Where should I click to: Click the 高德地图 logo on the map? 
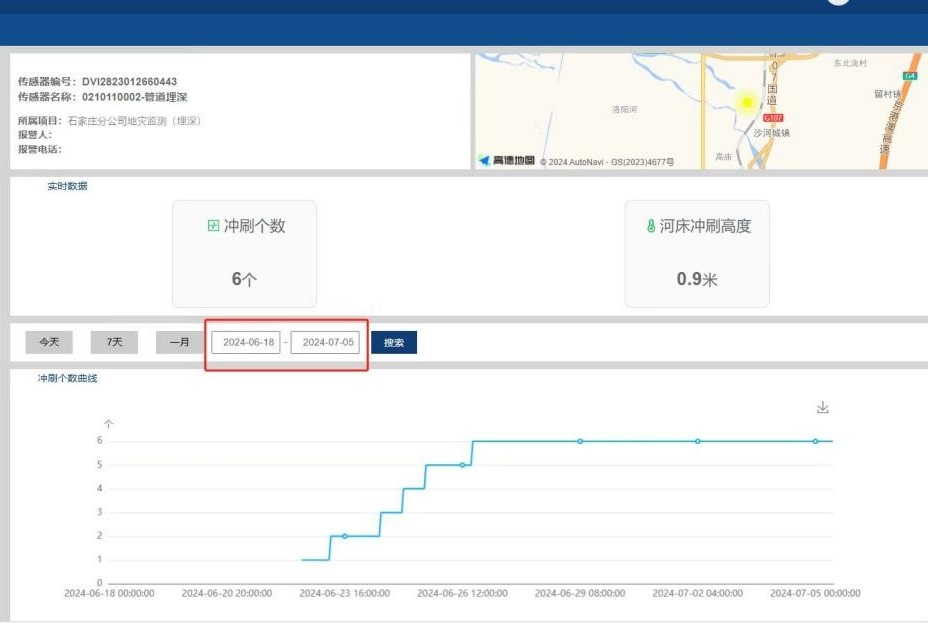(x=506, y=160)
